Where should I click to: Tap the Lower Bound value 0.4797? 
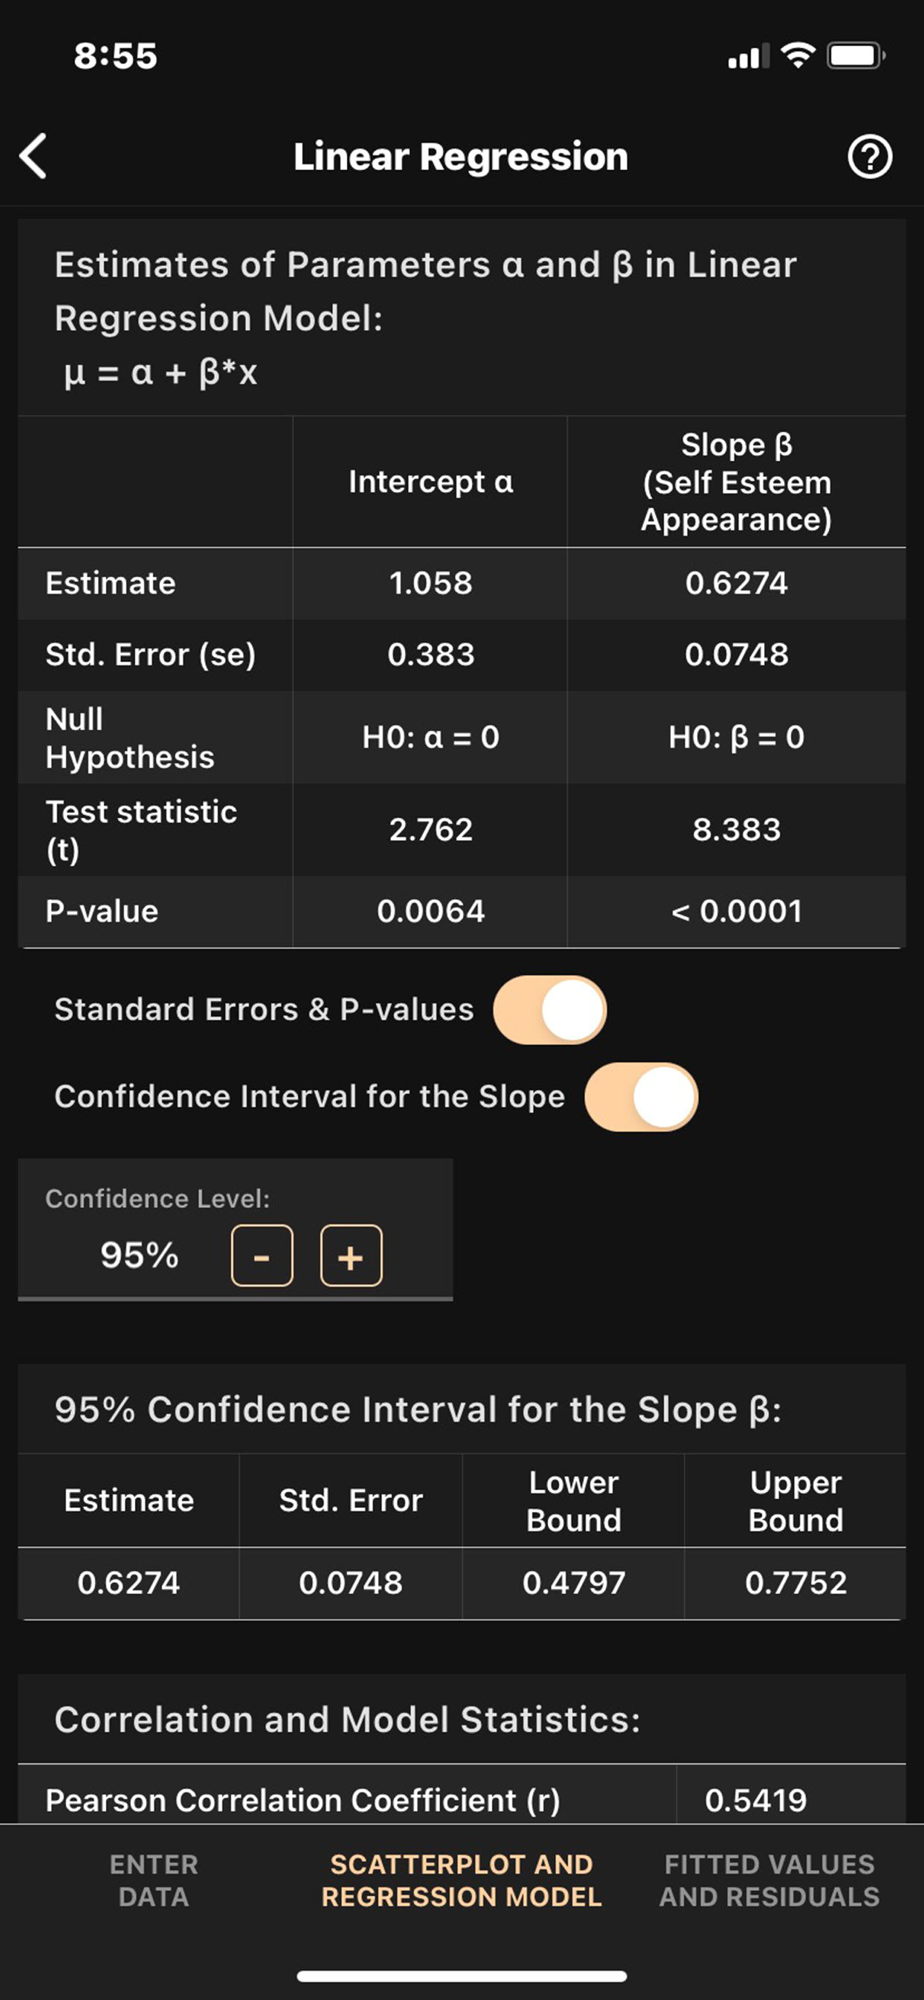point(573,1582)
